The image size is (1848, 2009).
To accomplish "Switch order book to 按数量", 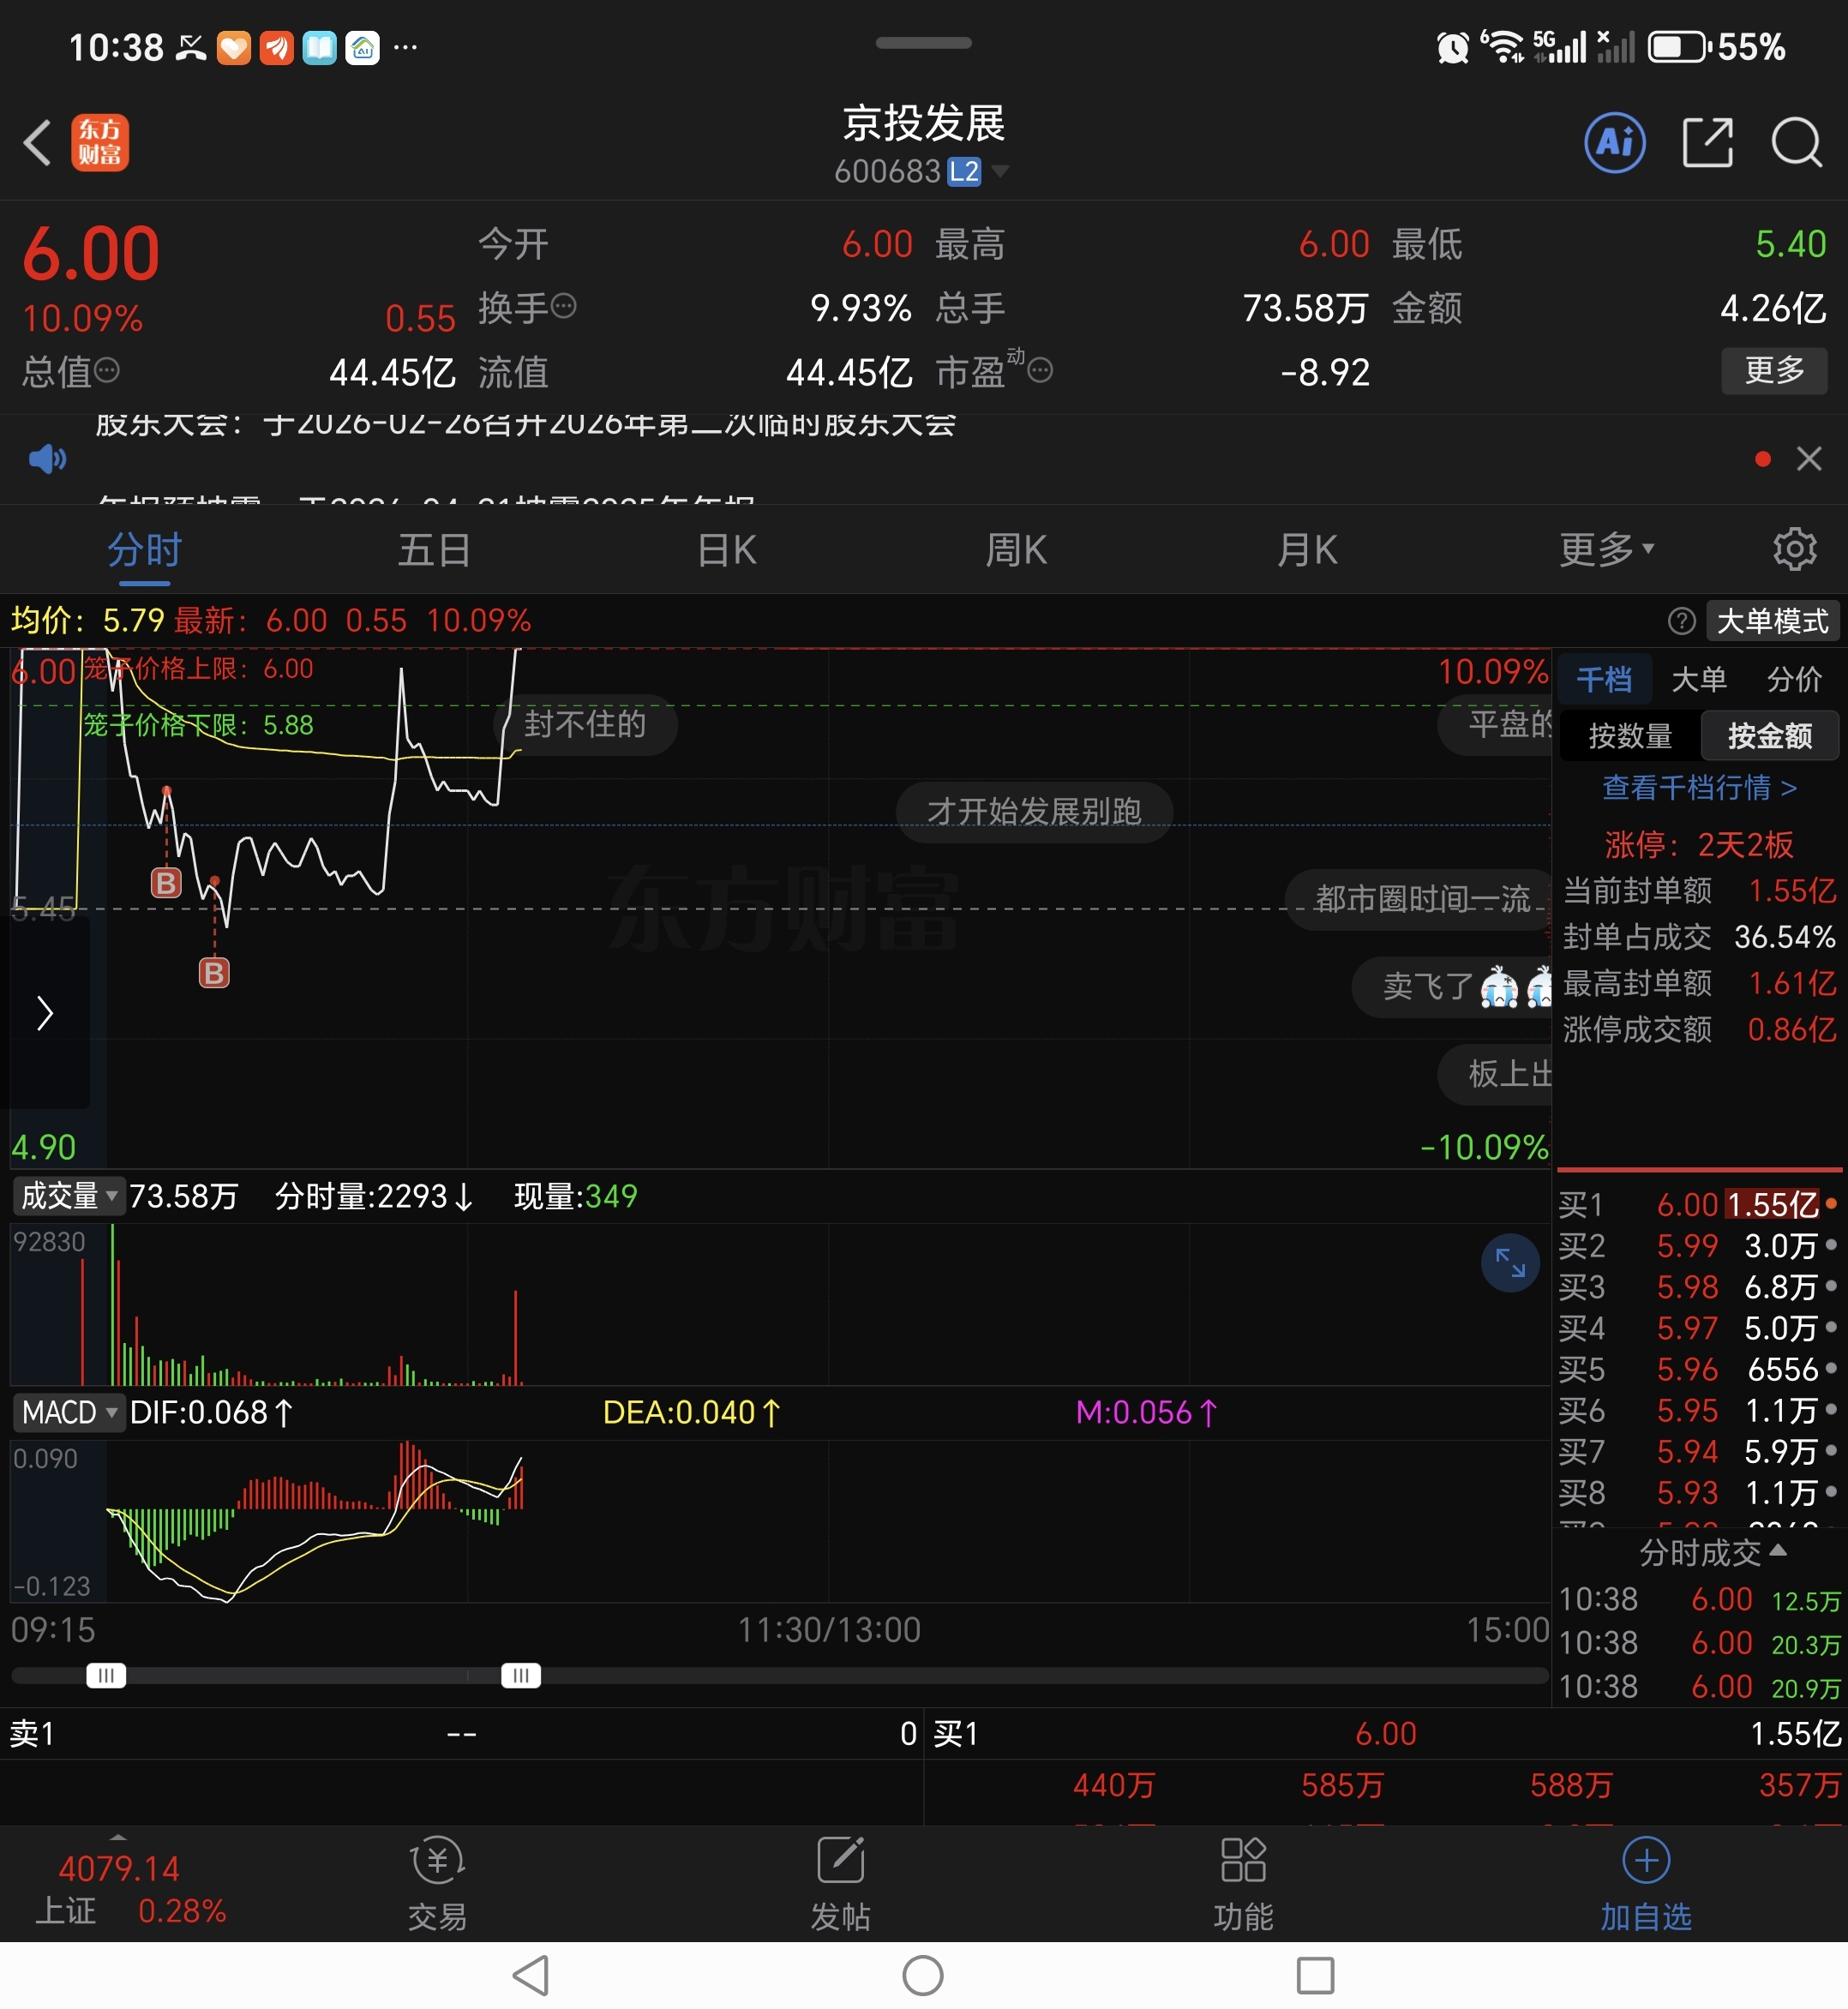I will pyautogui.click(x=1630, y=736).
